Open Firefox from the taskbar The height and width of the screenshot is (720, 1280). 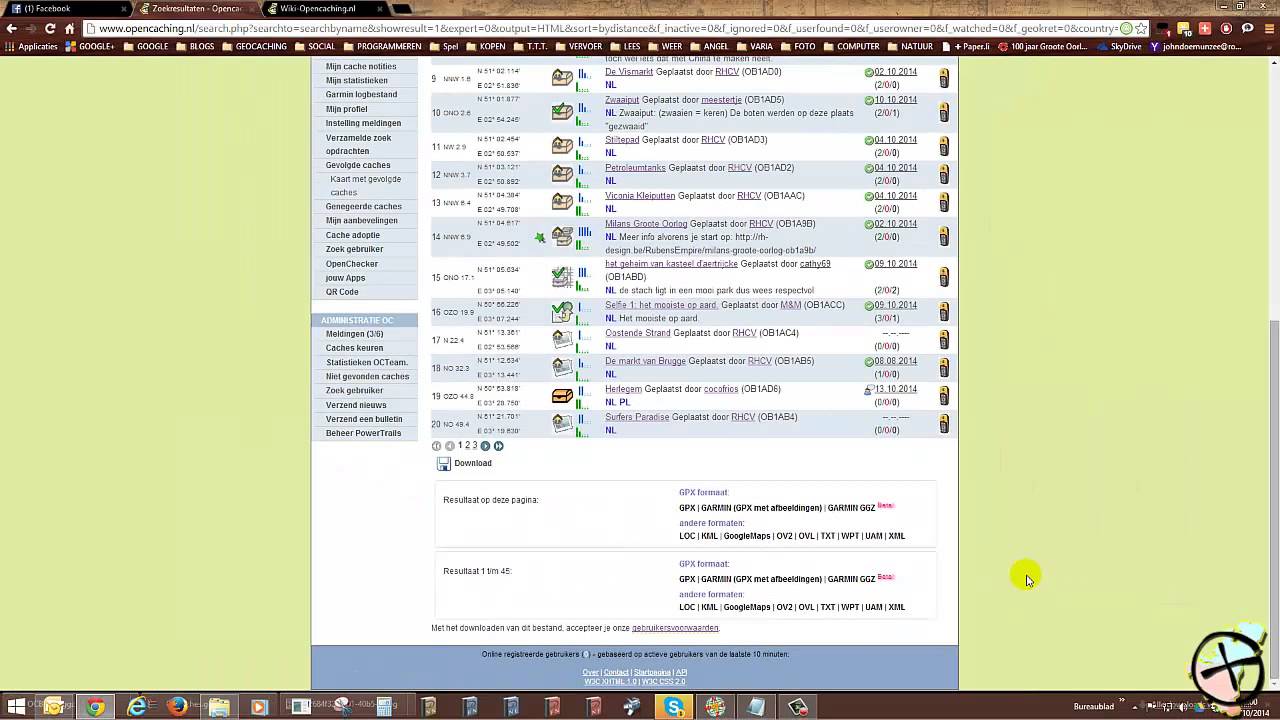pyautogui.click(x=177, y=707)
